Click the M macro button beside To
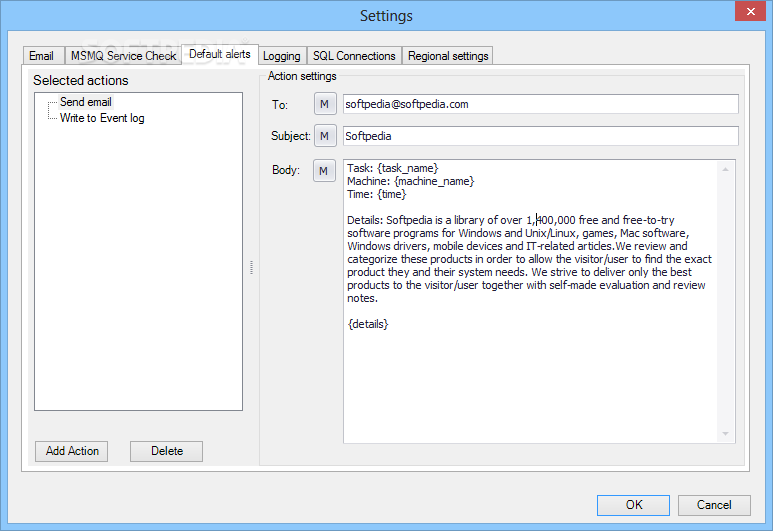This screenshot has width=773, height=531. (x=325, y=104)
